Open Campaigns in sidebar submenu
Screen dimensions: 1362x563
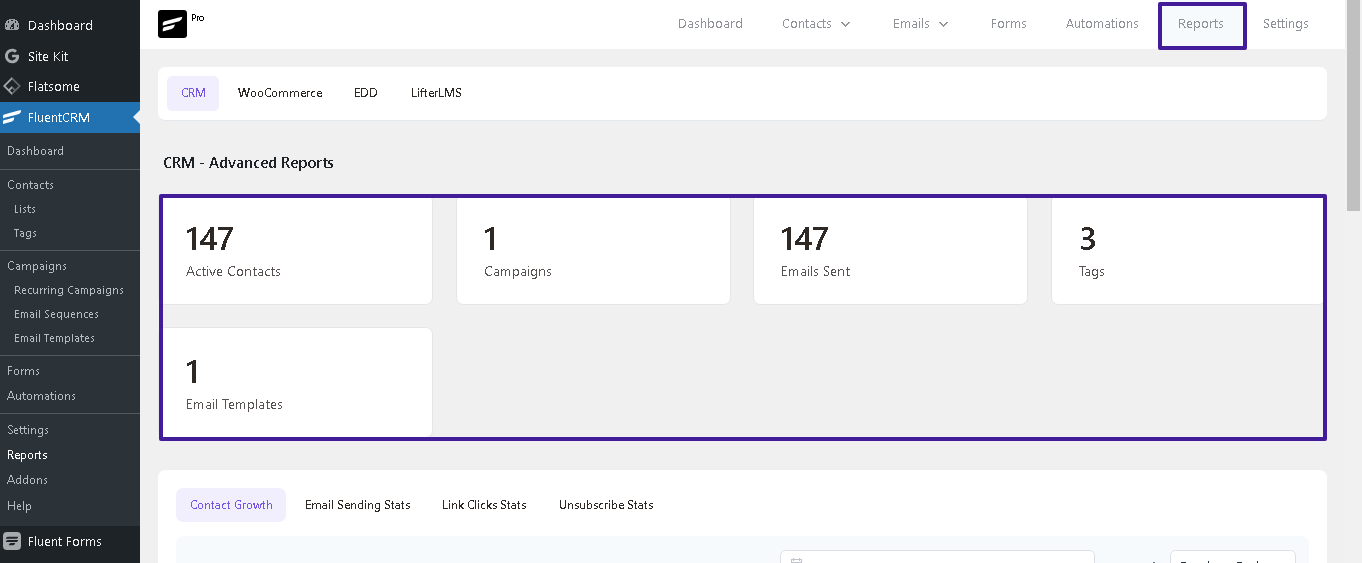(x=37, y=266)
